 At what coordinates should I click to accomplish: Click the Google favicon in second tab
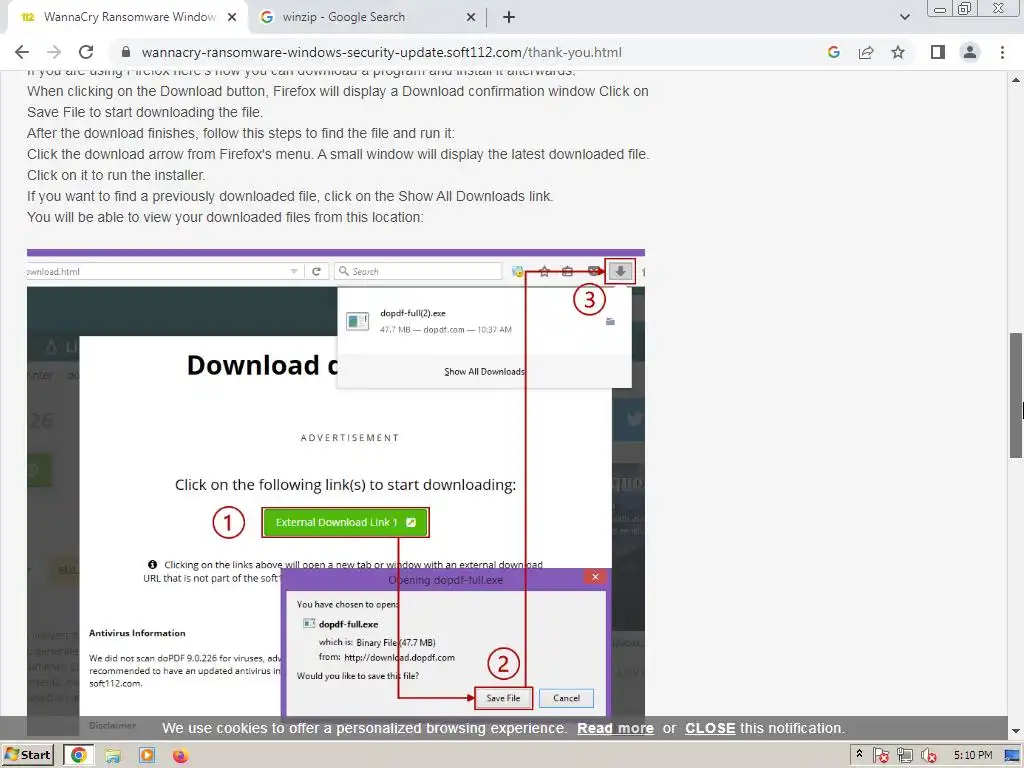tap(266, 17)
